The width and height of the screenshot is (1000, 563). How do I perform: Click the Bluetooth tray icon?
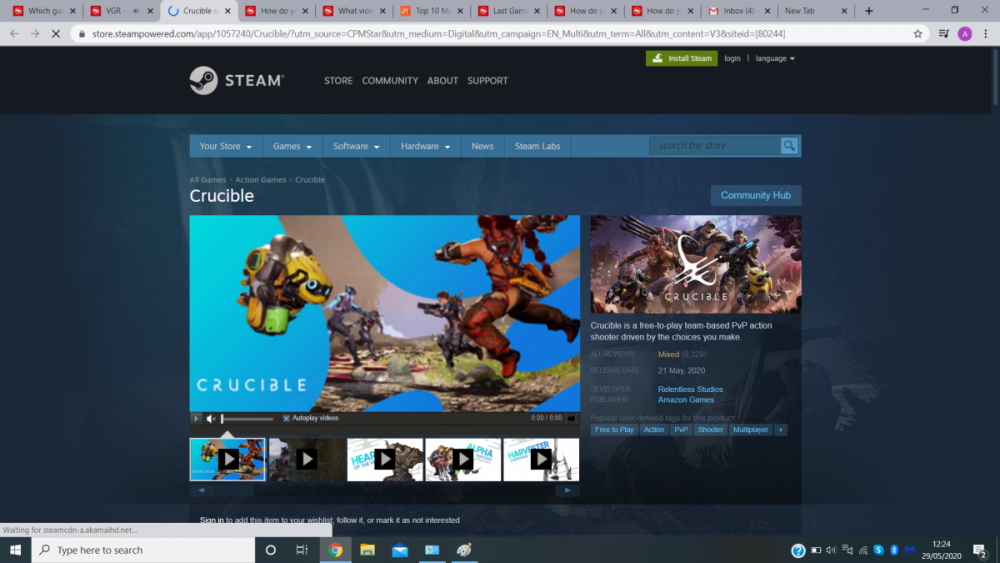click(894, 550)
